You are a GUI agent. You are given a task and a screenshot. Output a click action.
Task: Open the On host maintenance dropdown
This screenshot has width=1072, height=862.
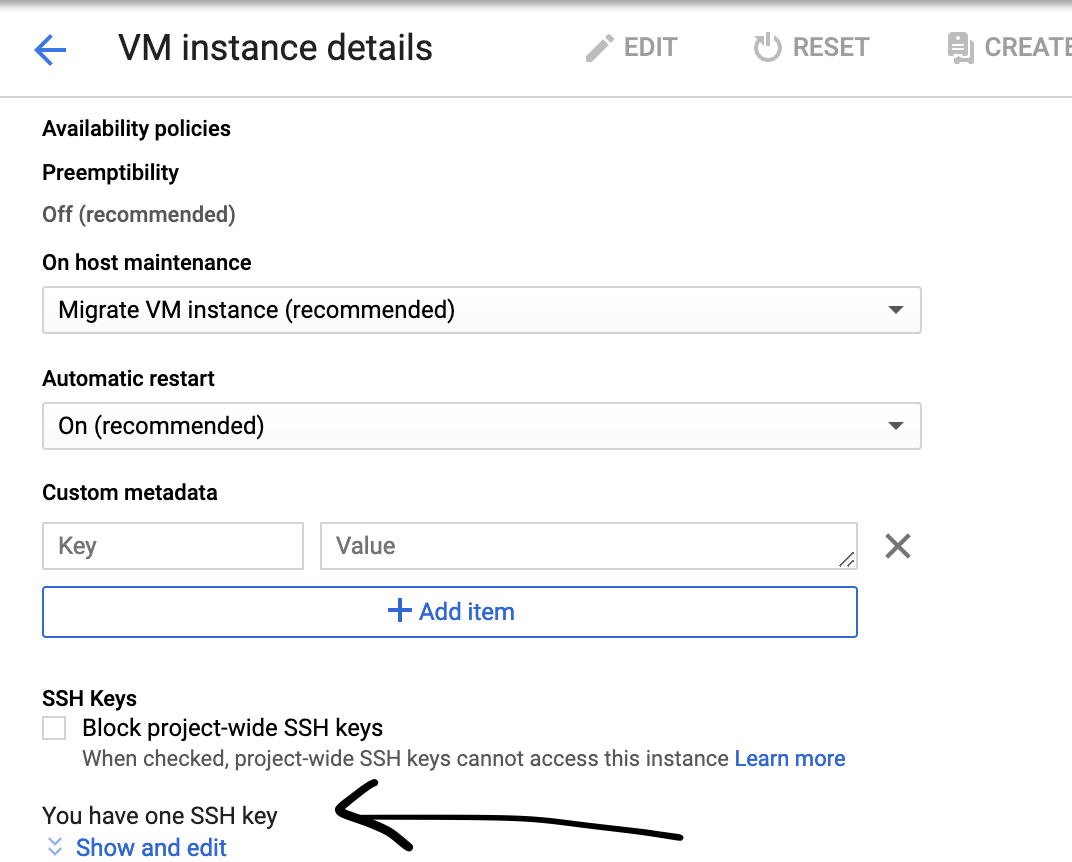point(481,310)
